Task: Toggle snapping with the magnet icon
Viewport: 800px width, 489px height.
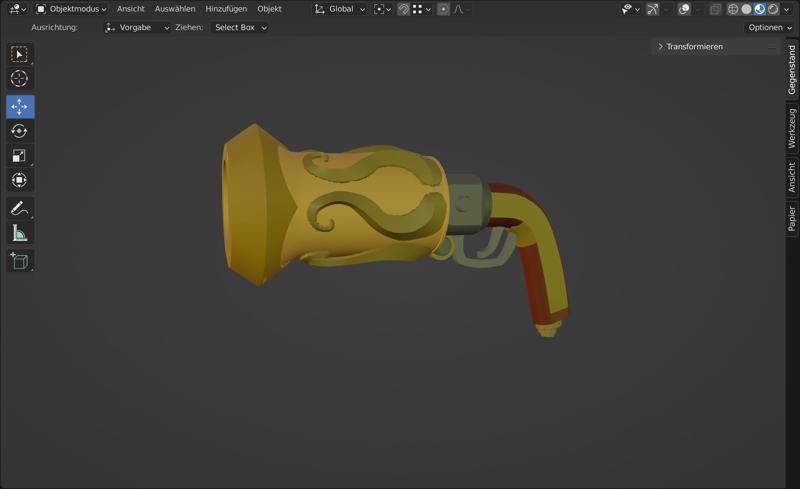Action: (404, 9)
